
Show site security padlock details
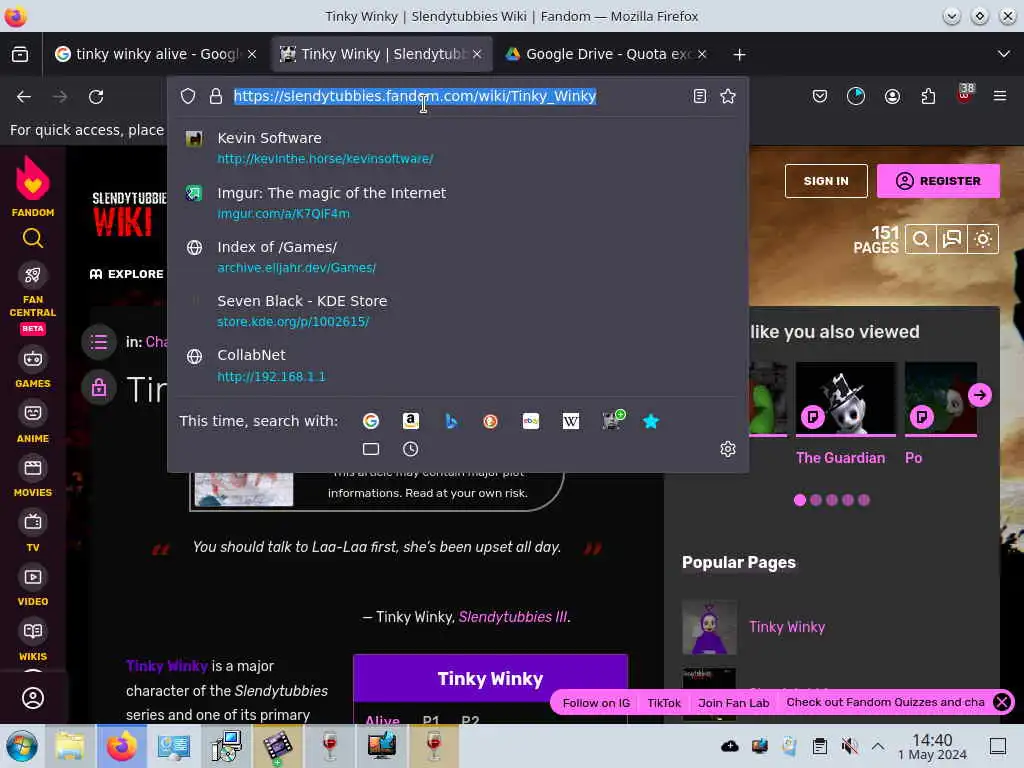point(216,96)
